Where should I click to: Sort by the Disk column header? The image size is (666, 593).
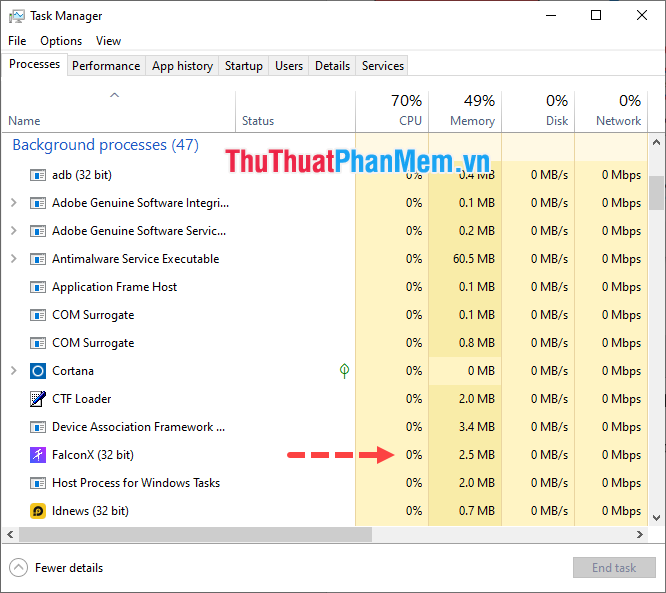(x=538, y=111)
